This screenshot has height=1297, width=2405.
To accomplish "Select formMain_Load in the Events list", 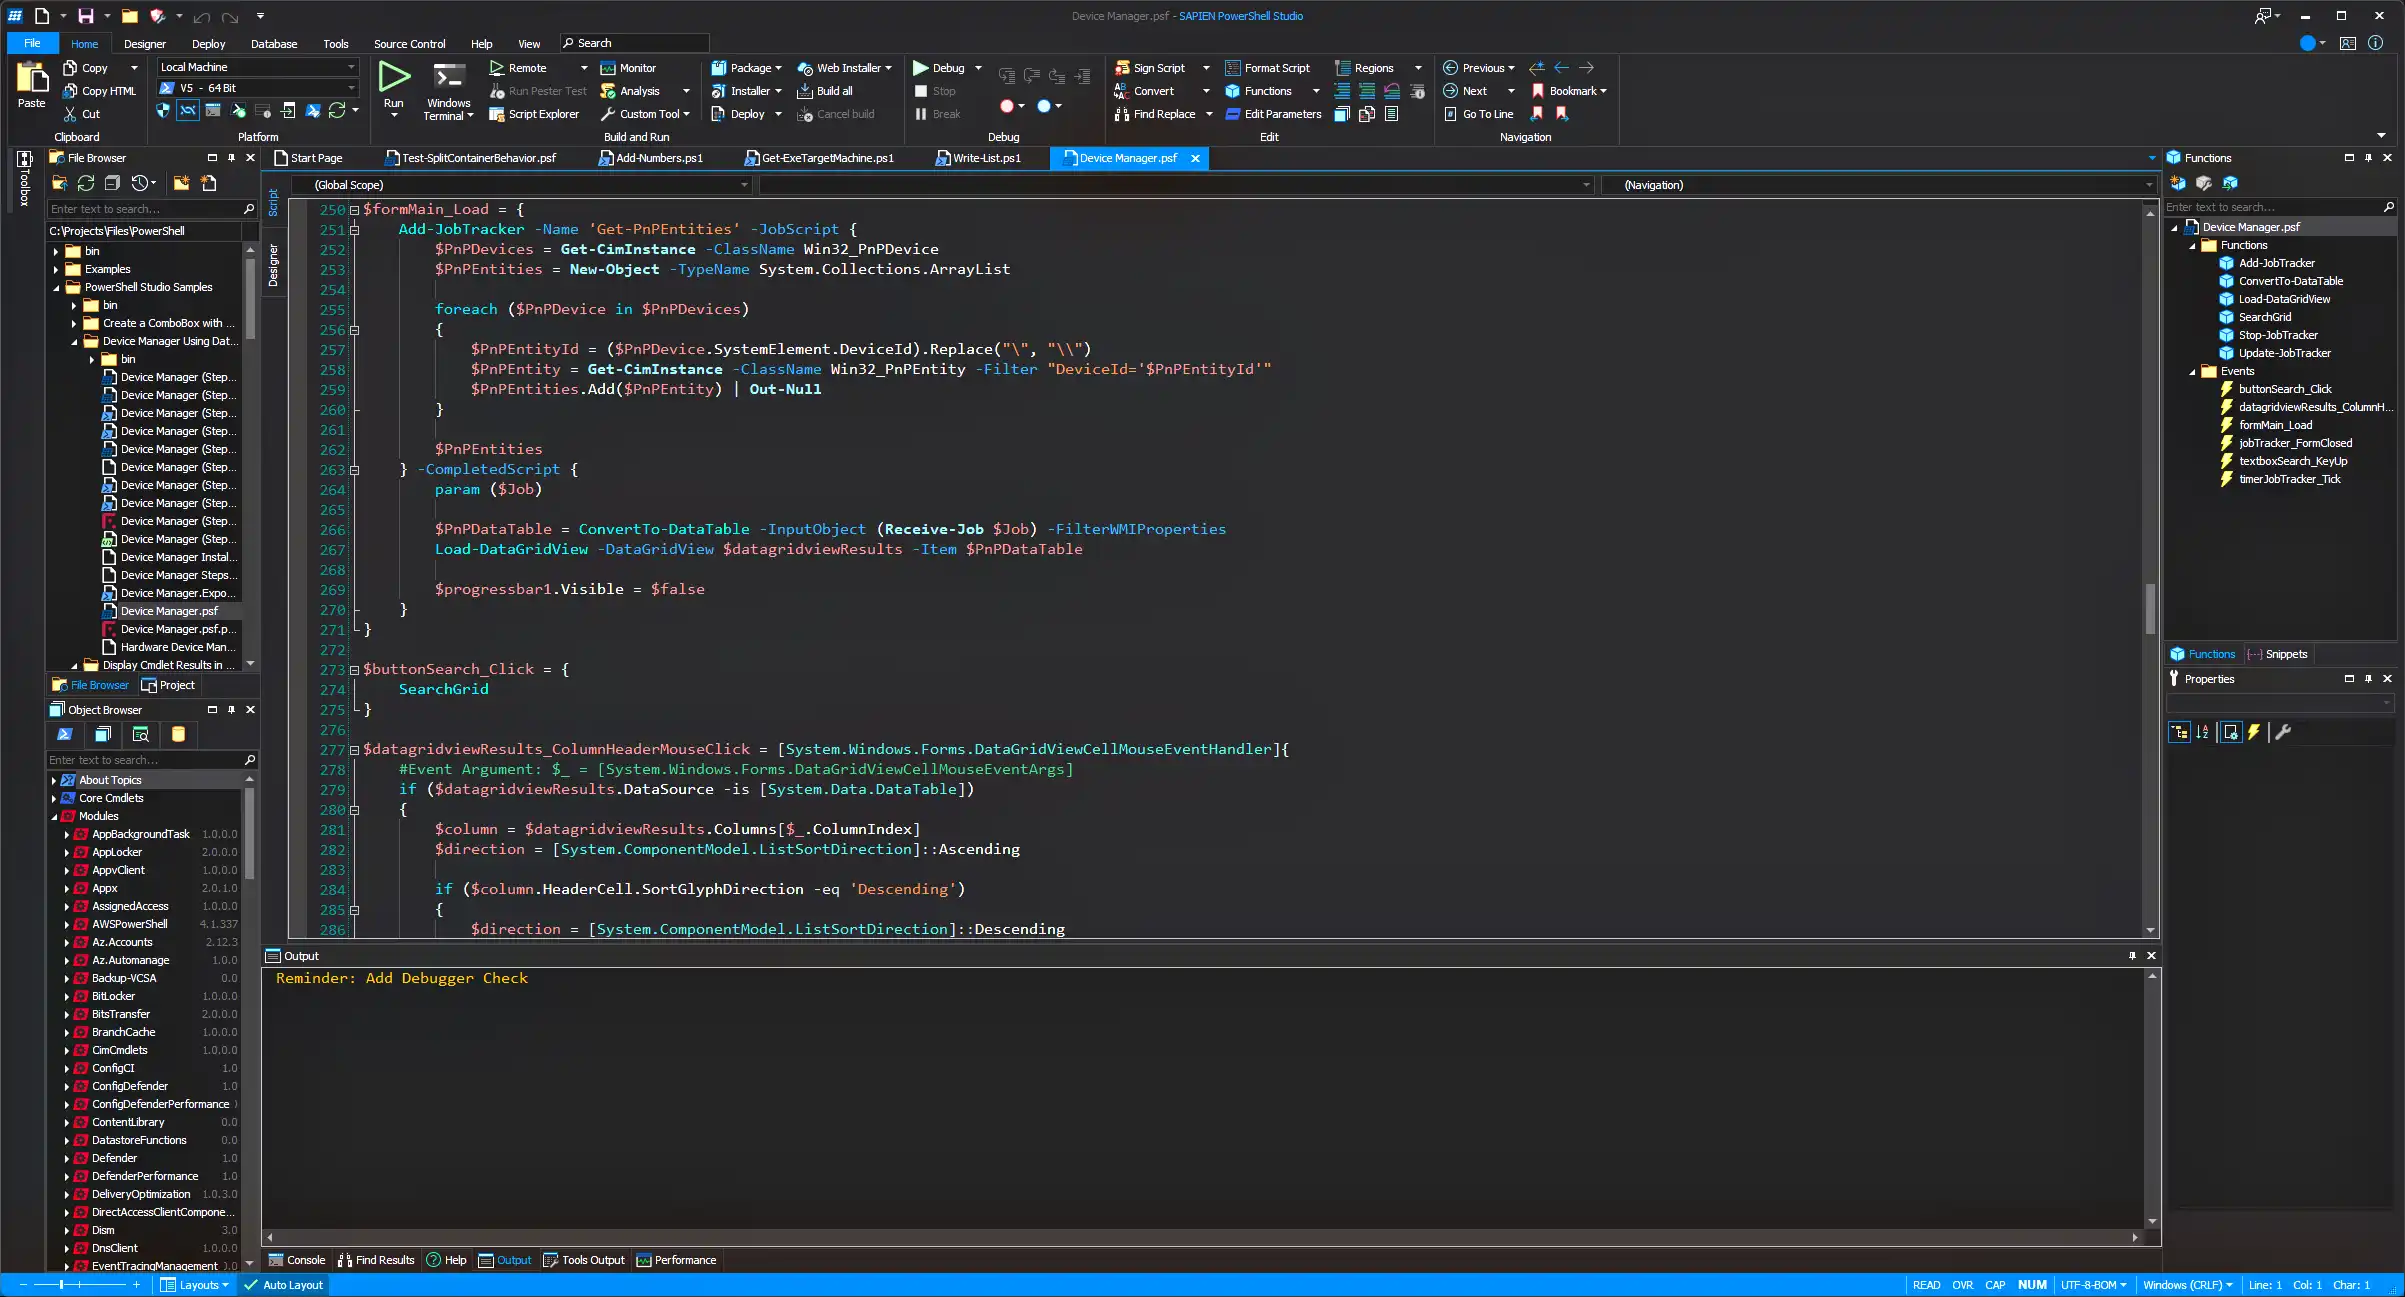I will click(2275, 425).
